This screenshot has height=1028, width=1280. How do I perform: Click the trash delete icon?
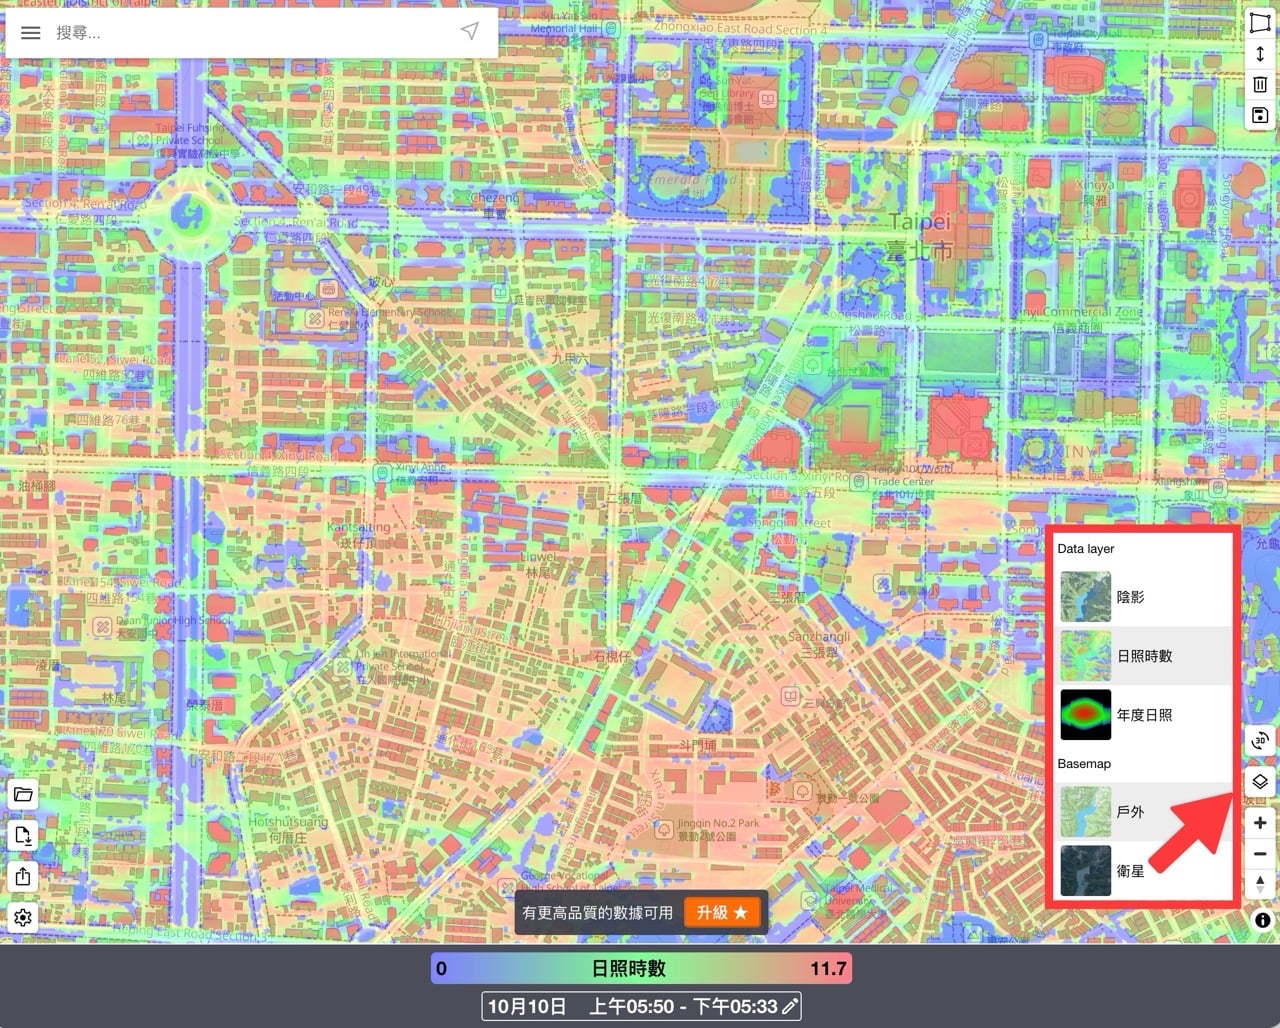tap(1260, 85)
